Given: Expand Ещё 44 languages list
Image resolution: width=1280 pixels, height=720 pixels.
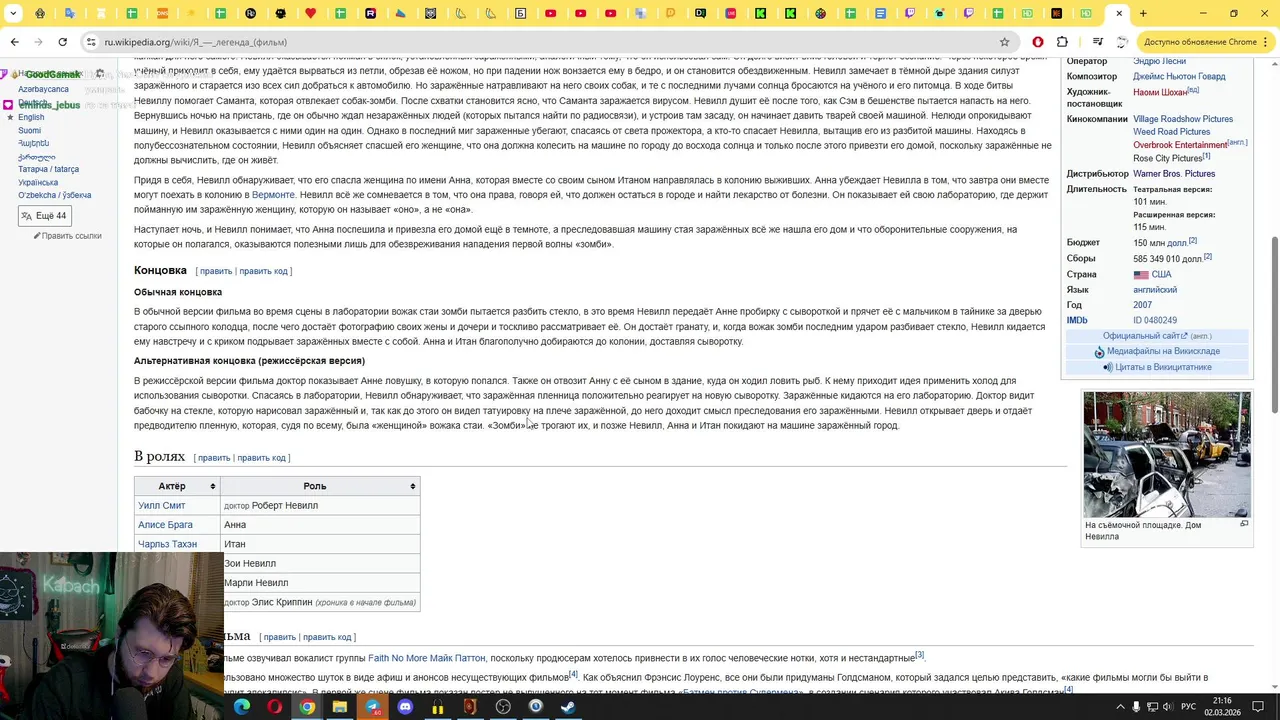Looking at the screenshot, I should (43, 216).
